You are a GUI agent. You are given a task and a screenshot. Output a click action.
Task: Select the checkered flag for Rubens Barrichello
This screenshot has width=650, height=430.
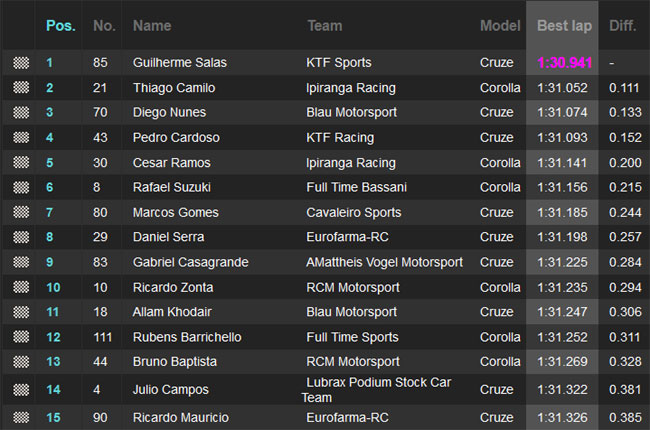[x=21, y=337]
